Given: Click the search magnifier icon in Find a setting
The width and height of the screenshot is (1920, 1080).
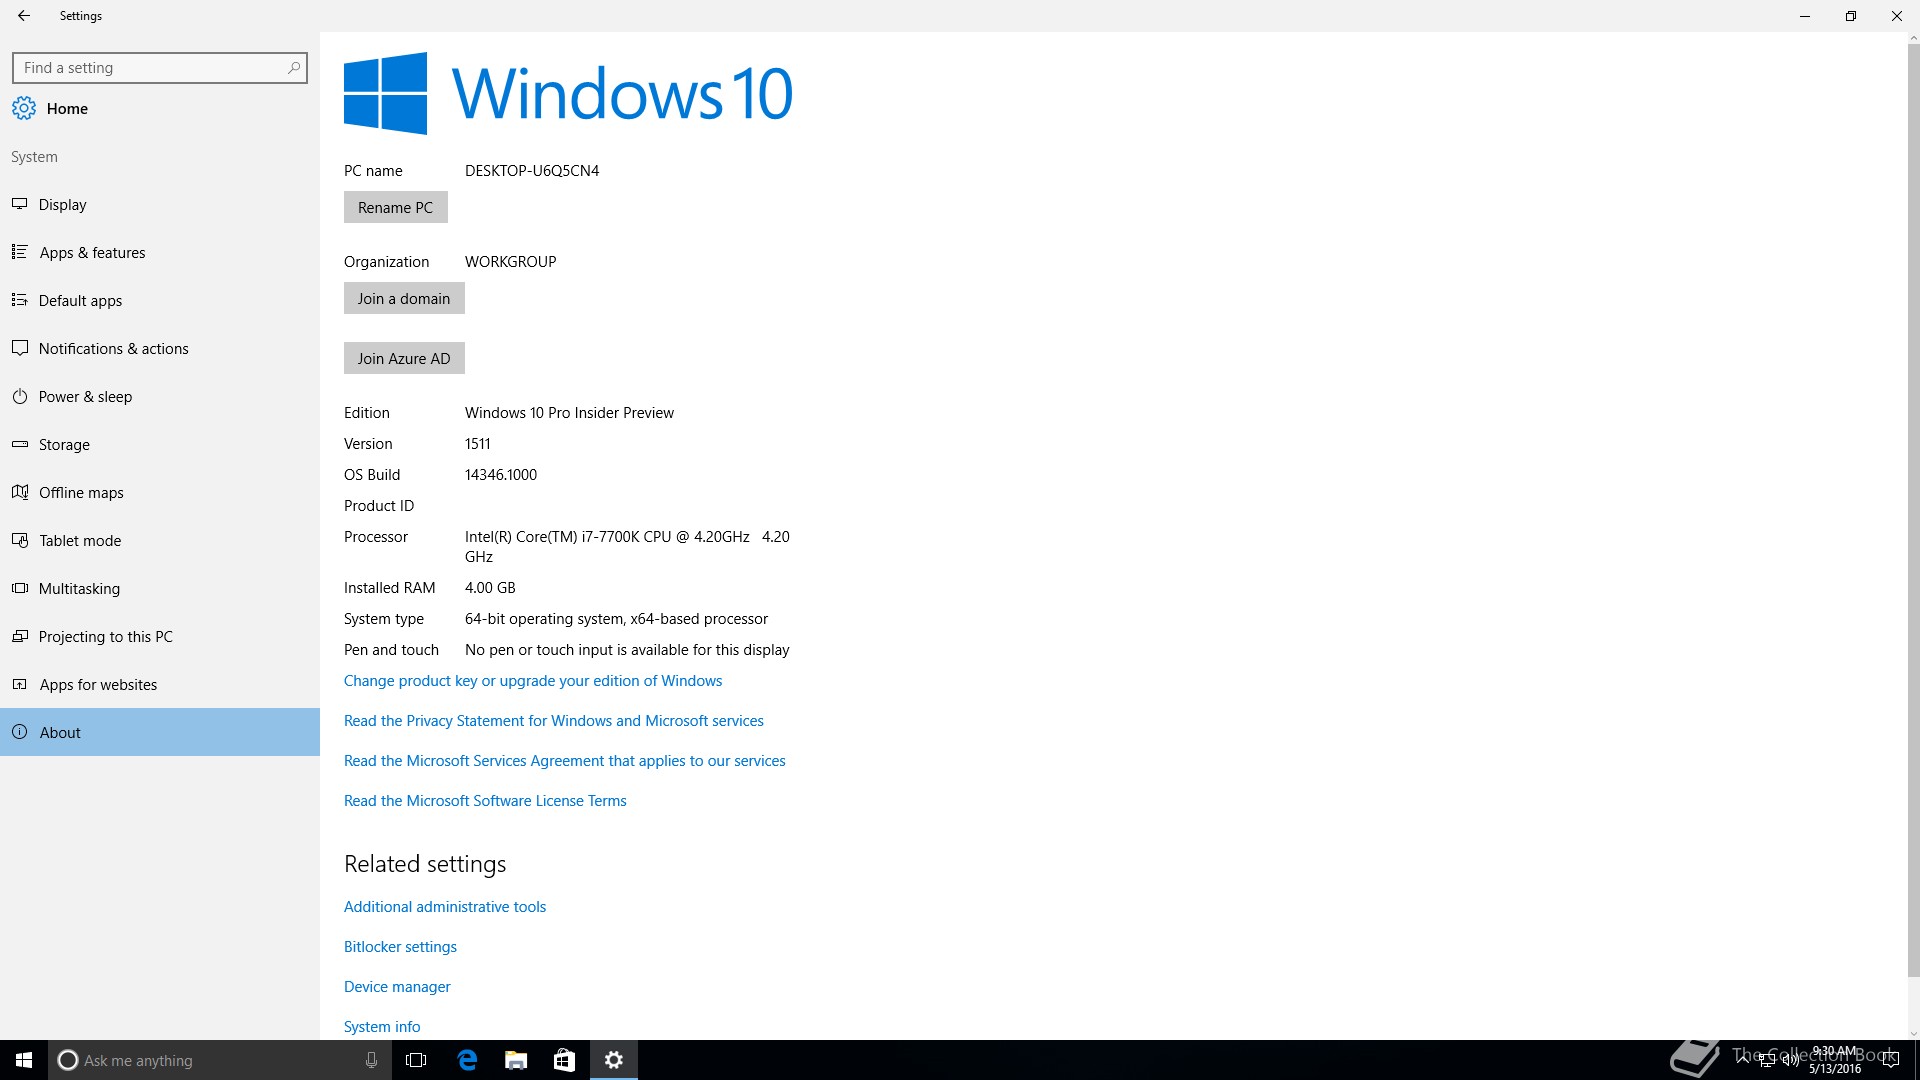Looking at the screenshot, I should 293,68.
